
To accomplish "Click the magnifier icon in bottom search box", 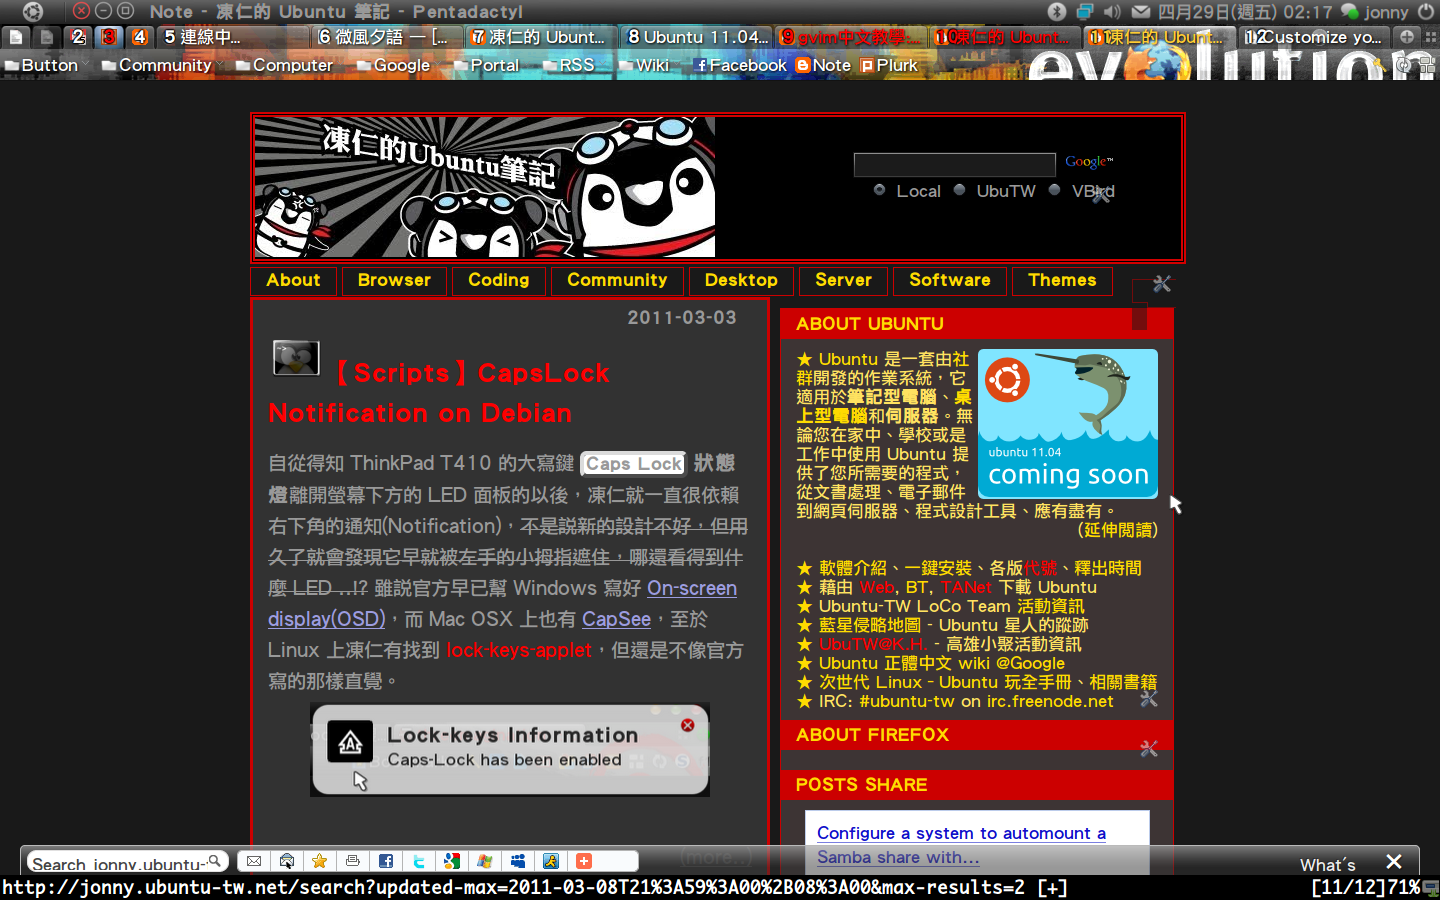I will [214, 861].
